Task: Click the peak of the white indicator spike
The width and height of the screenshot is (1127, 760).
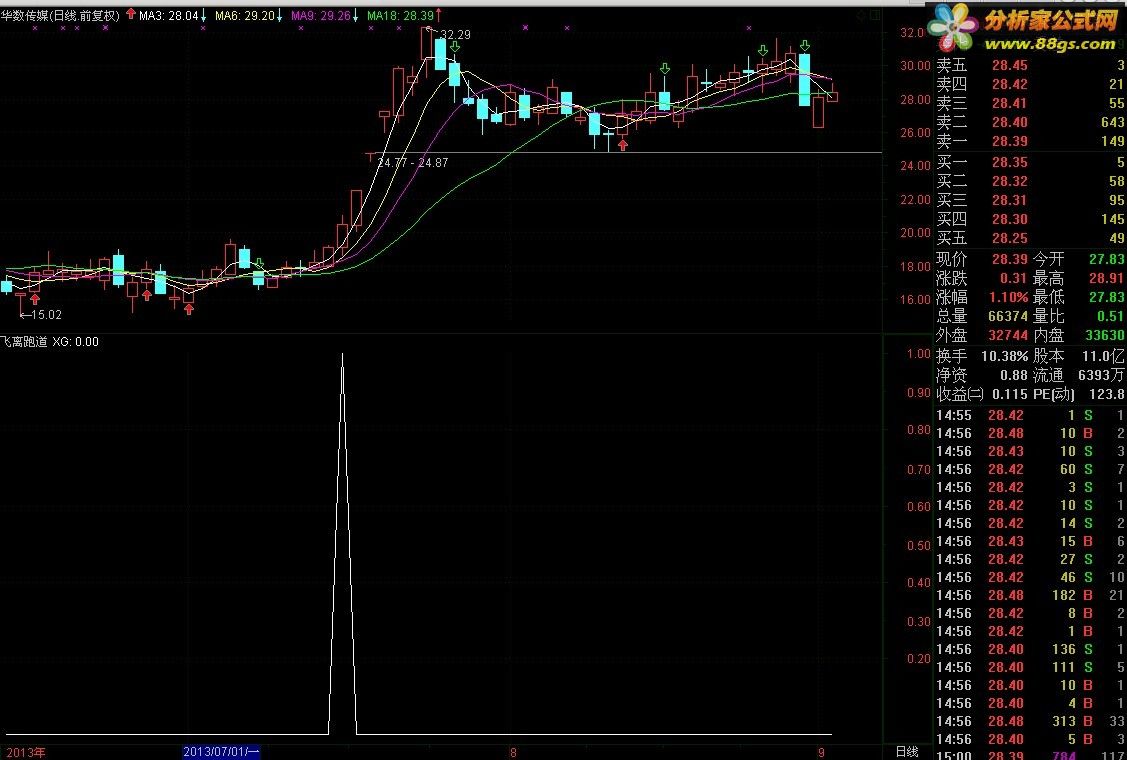Action: pos(342,354)
